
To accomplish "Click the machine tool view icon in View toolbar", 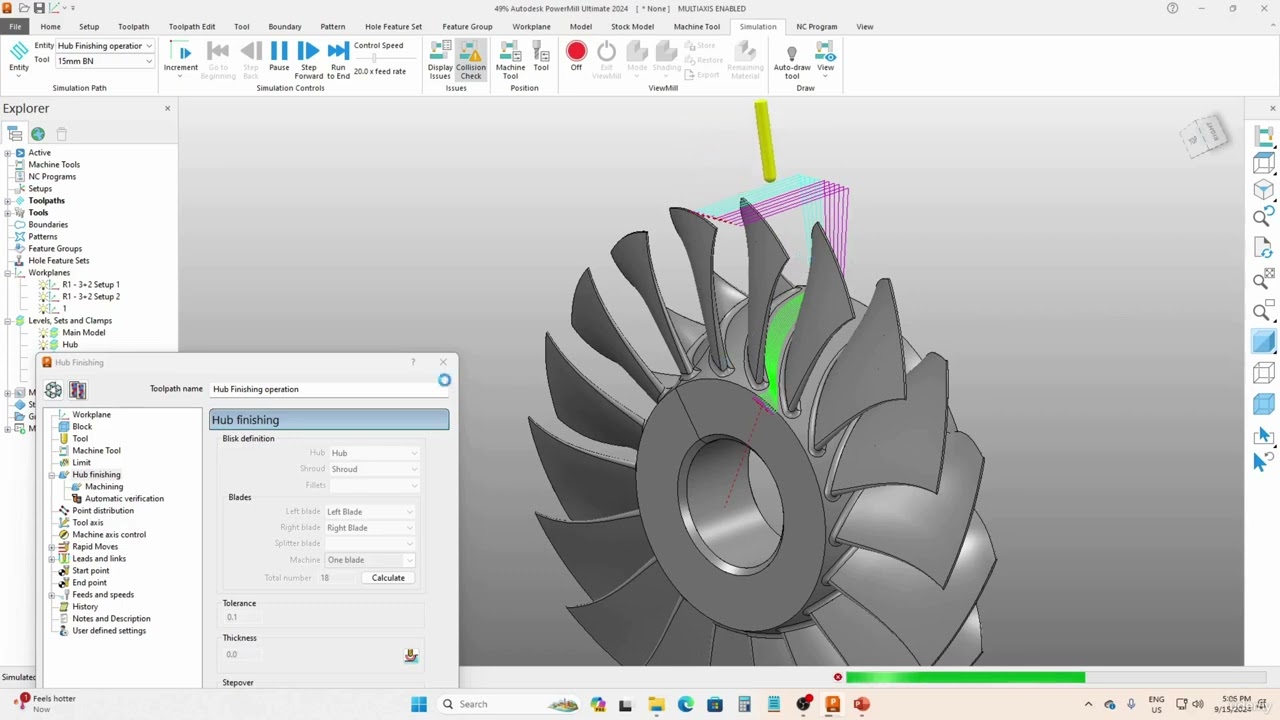I will click(1264, 136).
